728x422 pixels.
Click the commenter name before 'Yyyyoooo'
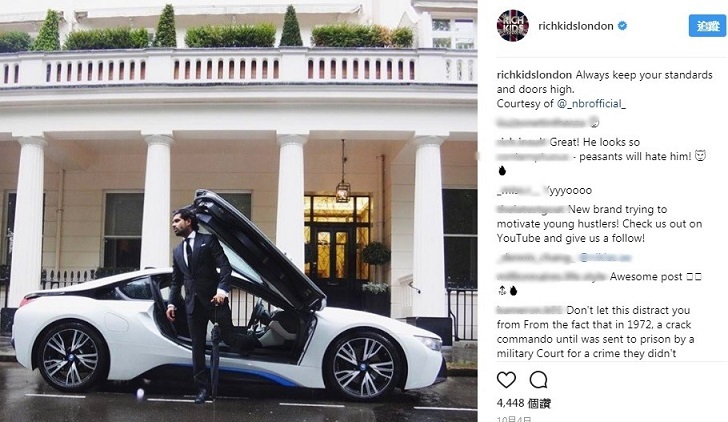tap(520, 190)
